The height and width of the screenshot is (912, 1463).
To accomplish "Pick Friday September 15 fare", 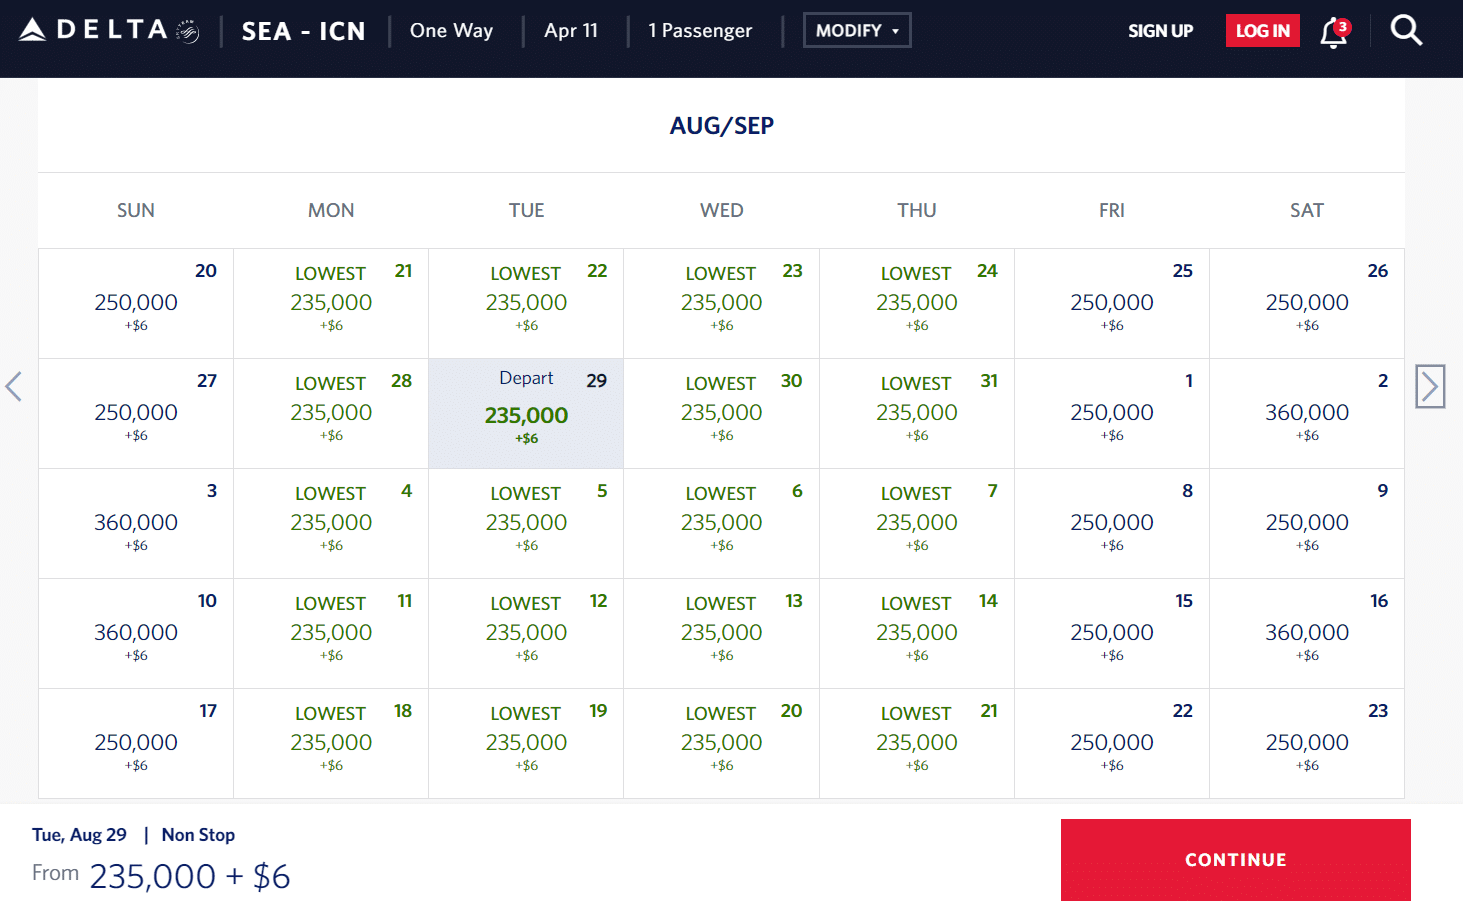I will (x=1111, y=633).
